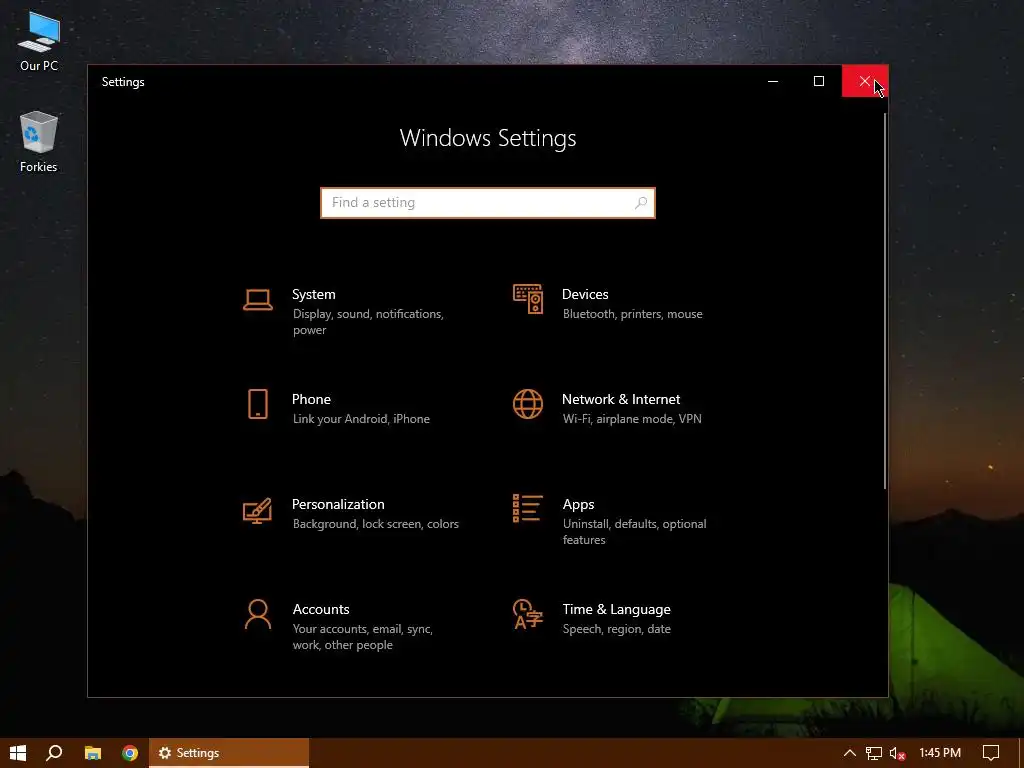Click the Devices heading text
1024x768 pixels.
[x=585, y=295]
